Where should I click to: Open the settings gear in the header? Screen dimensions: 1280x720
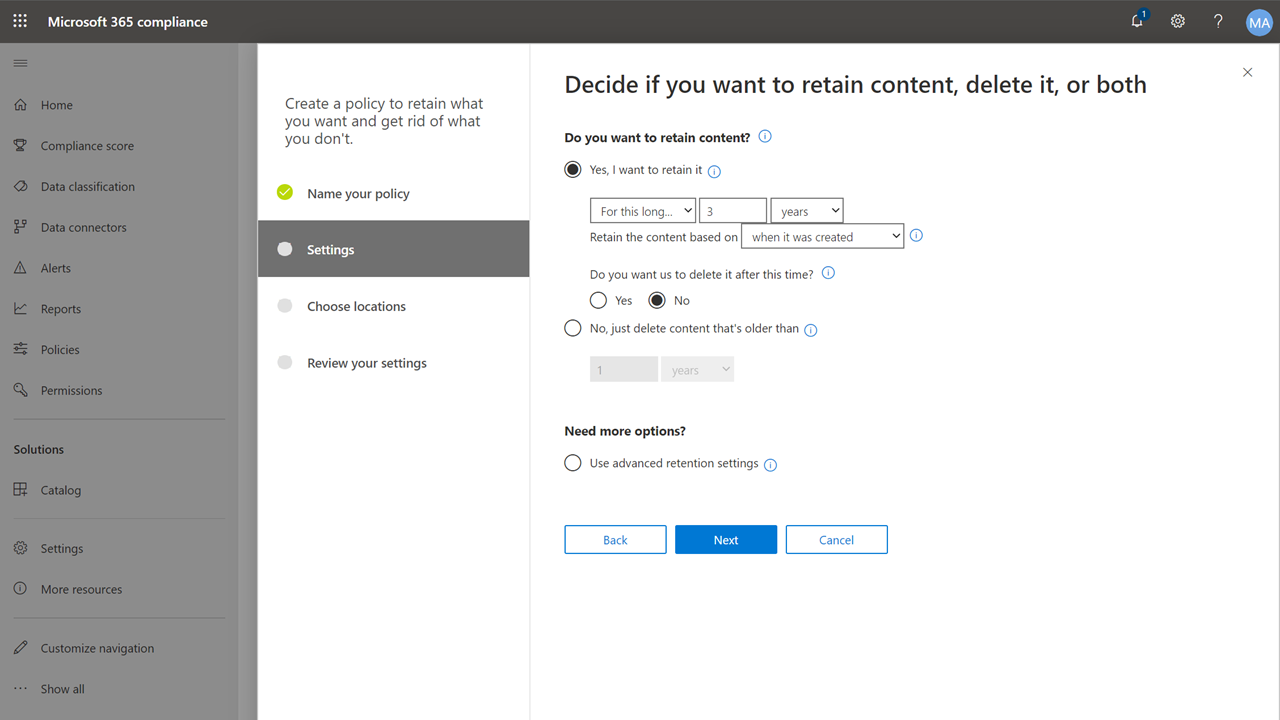(1178, 21)
